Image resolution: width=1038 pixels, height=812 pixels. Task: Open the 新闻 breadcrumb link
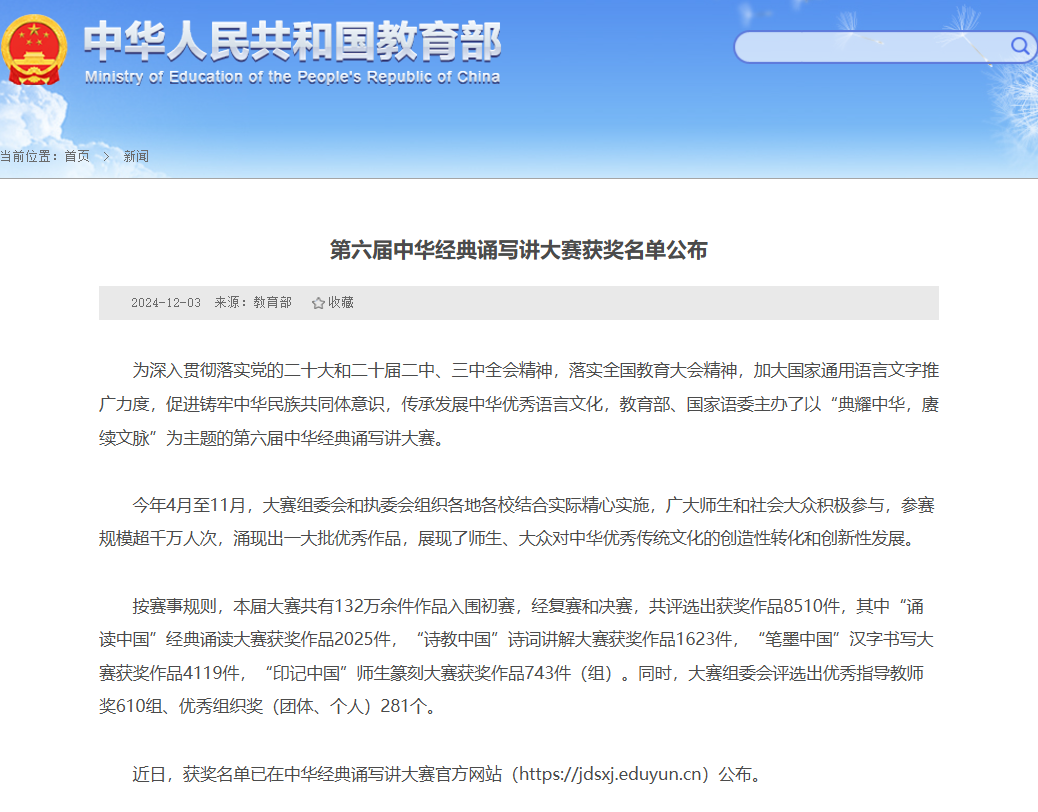pyautogui.click(x=136, y=156)
